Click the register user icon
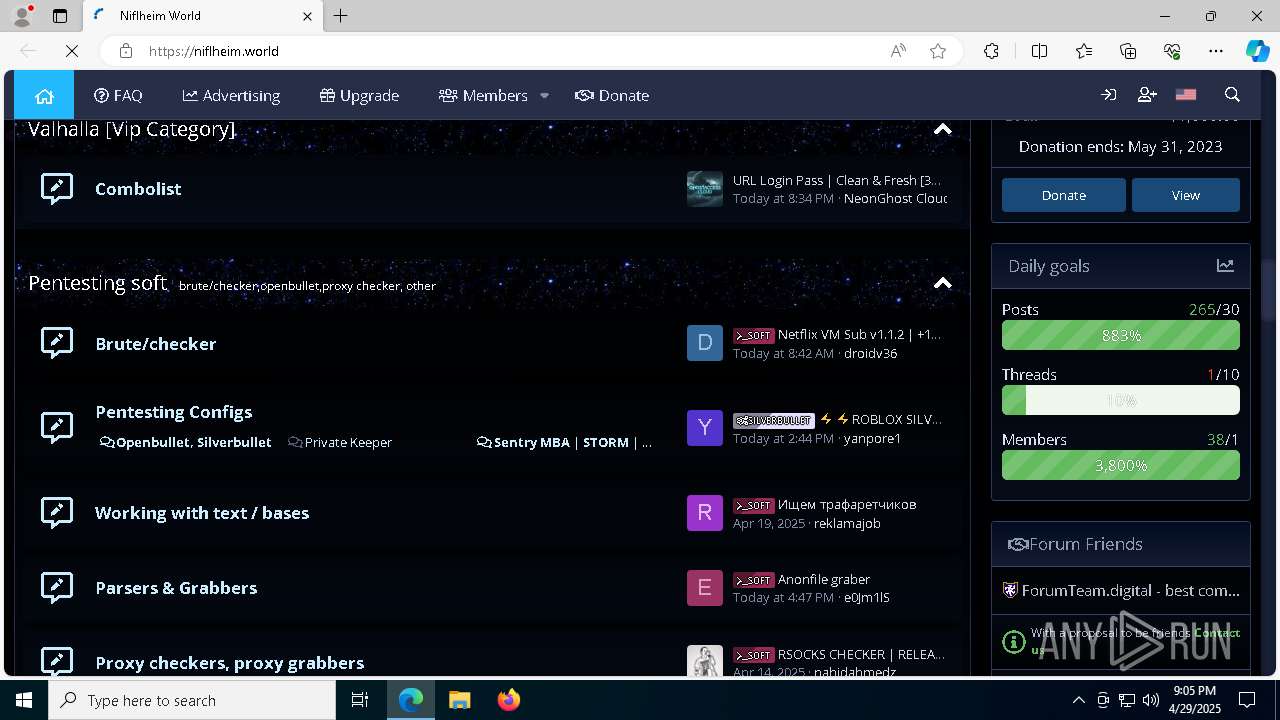The height and width of the screenshot is (720, 1280). click(1147, 95)
